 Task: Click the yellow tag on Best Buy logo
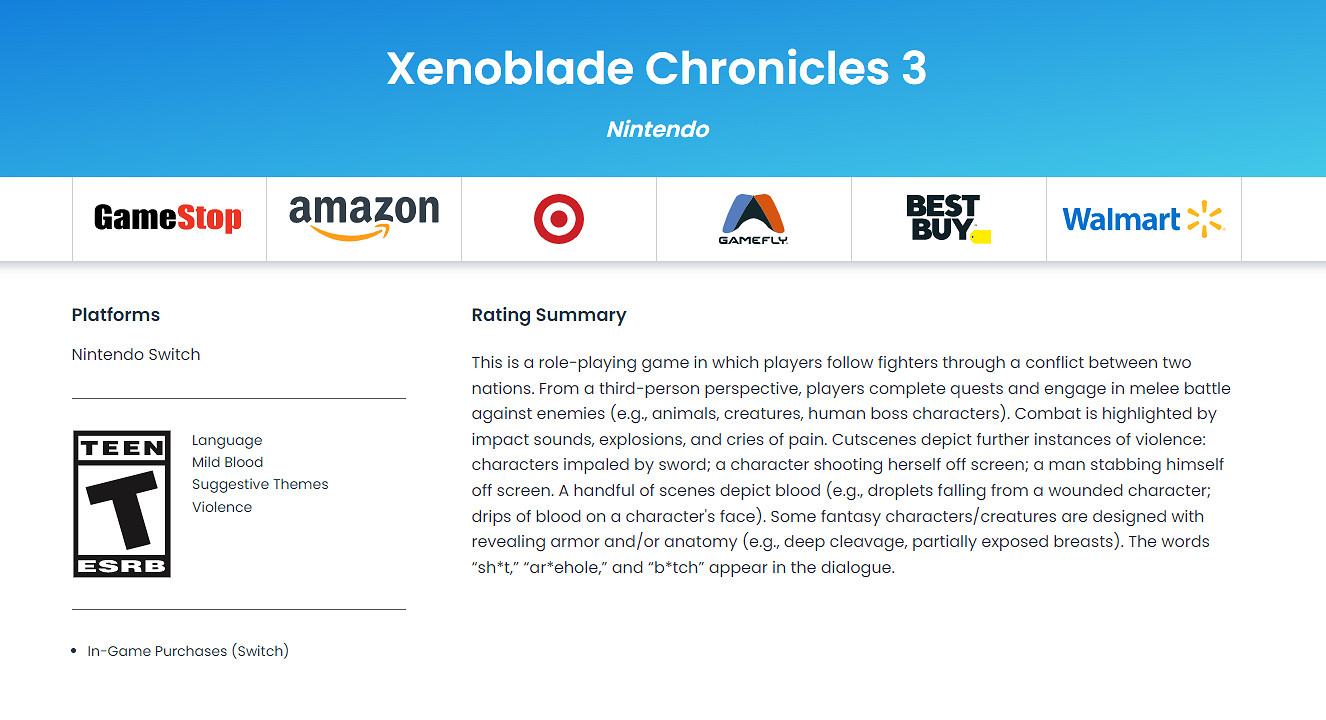[981, 237]
